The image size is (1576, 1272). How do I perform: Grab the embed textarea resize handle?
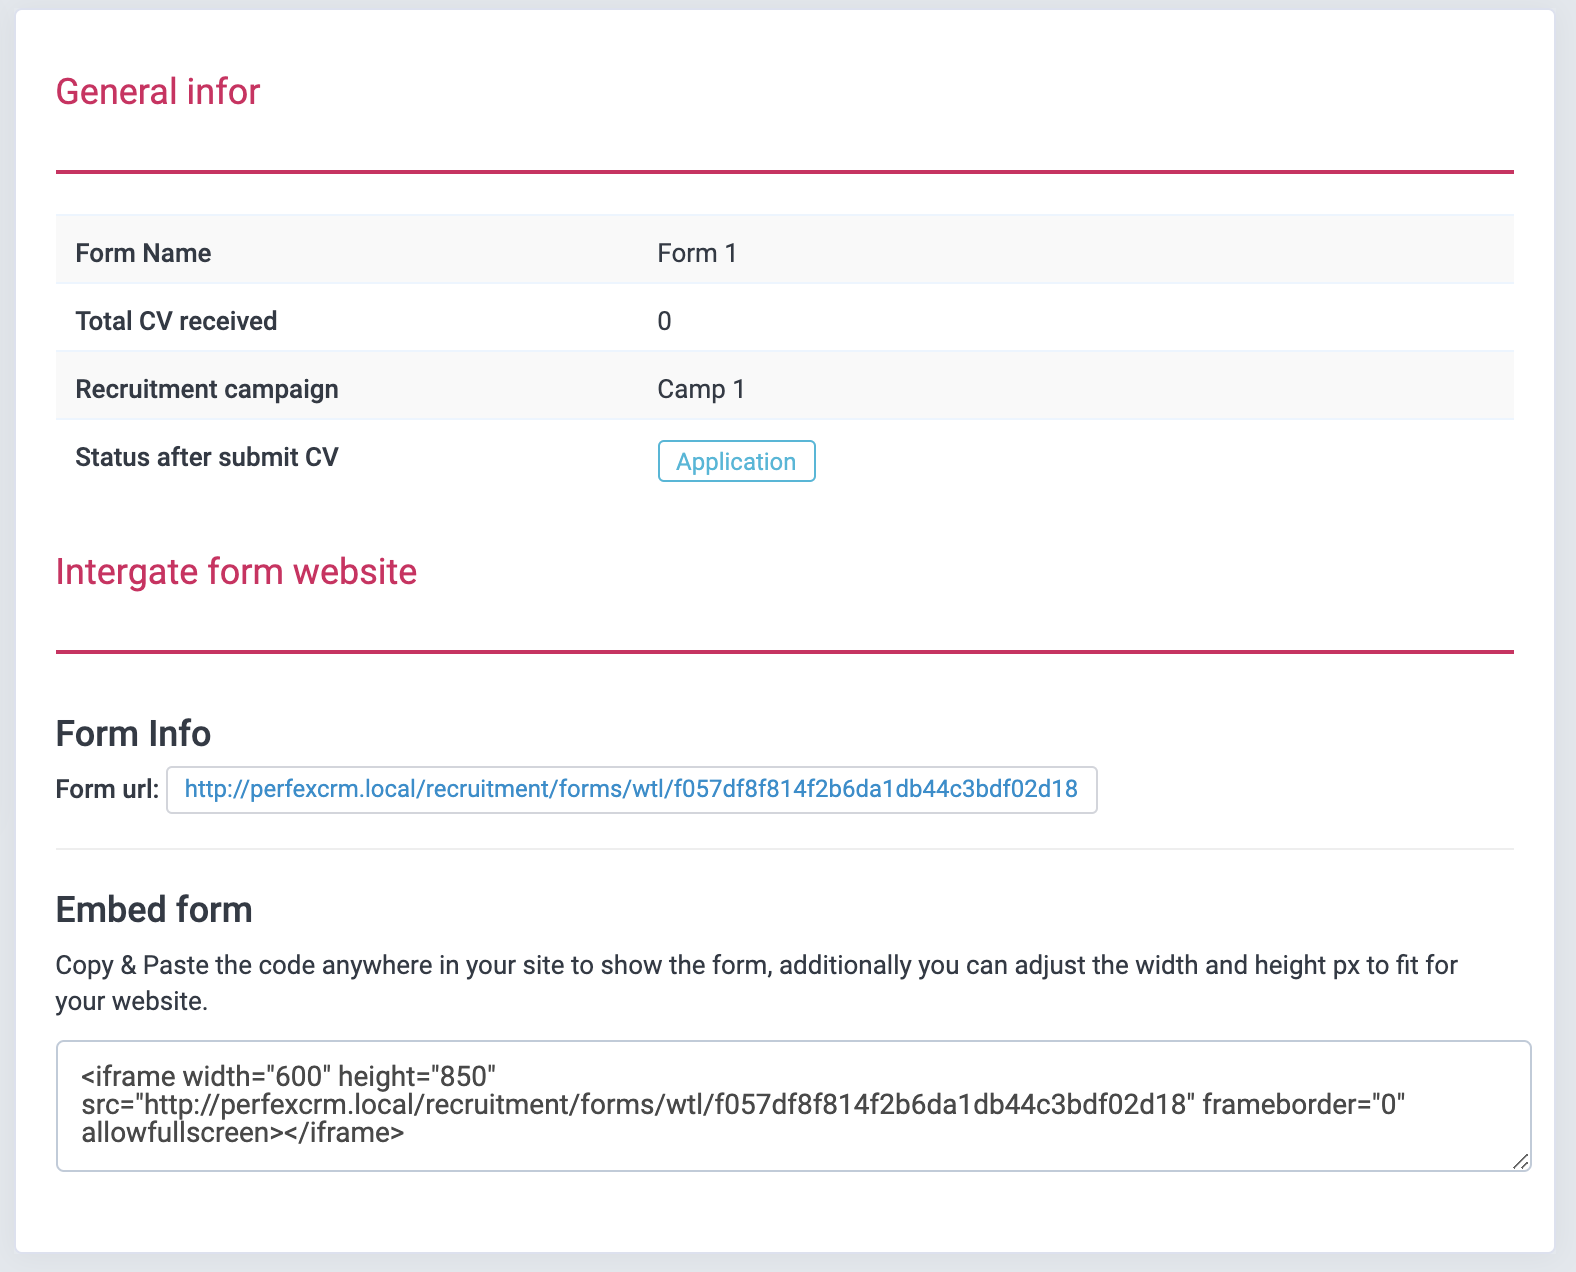tap(1520, 1160)
